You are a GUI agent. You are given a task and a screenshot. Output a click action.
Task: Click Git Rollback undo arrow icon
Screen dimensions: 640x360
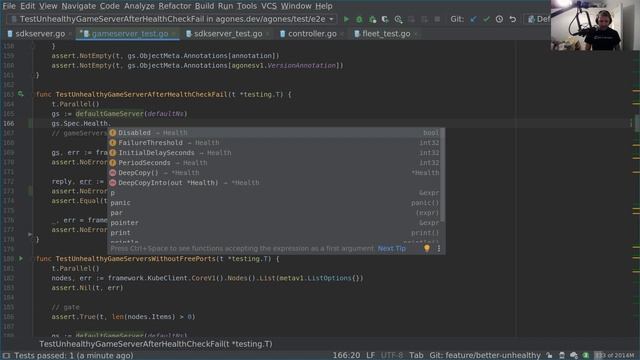513,19
